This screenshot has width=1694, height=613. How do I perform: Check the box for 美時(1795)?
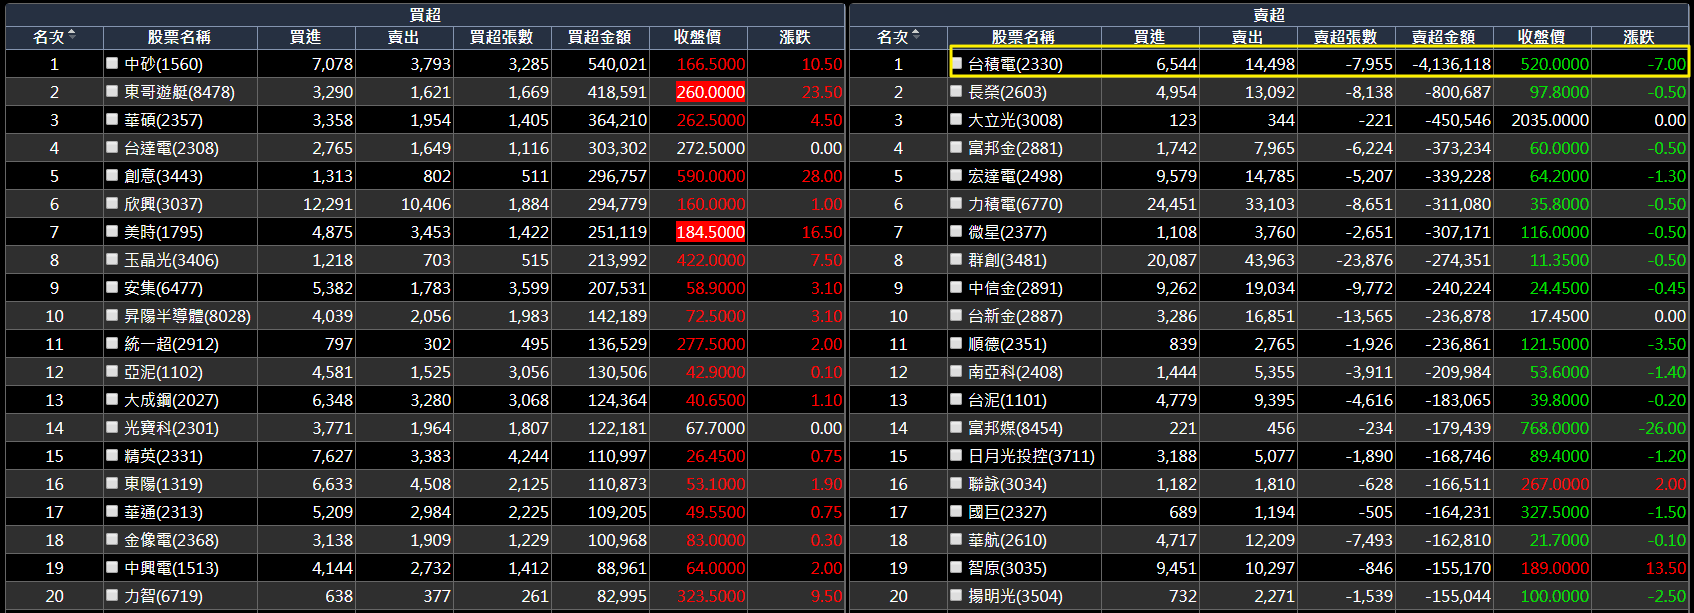coord(112,231)
